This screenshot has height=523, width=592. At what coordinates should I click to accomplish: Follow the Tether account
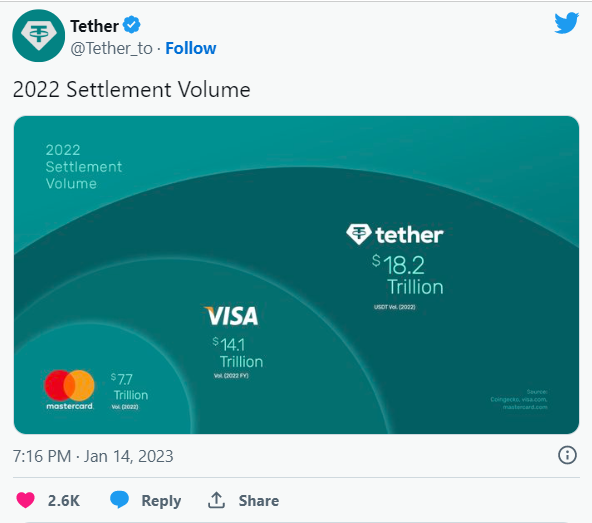(x=191, y=48)
